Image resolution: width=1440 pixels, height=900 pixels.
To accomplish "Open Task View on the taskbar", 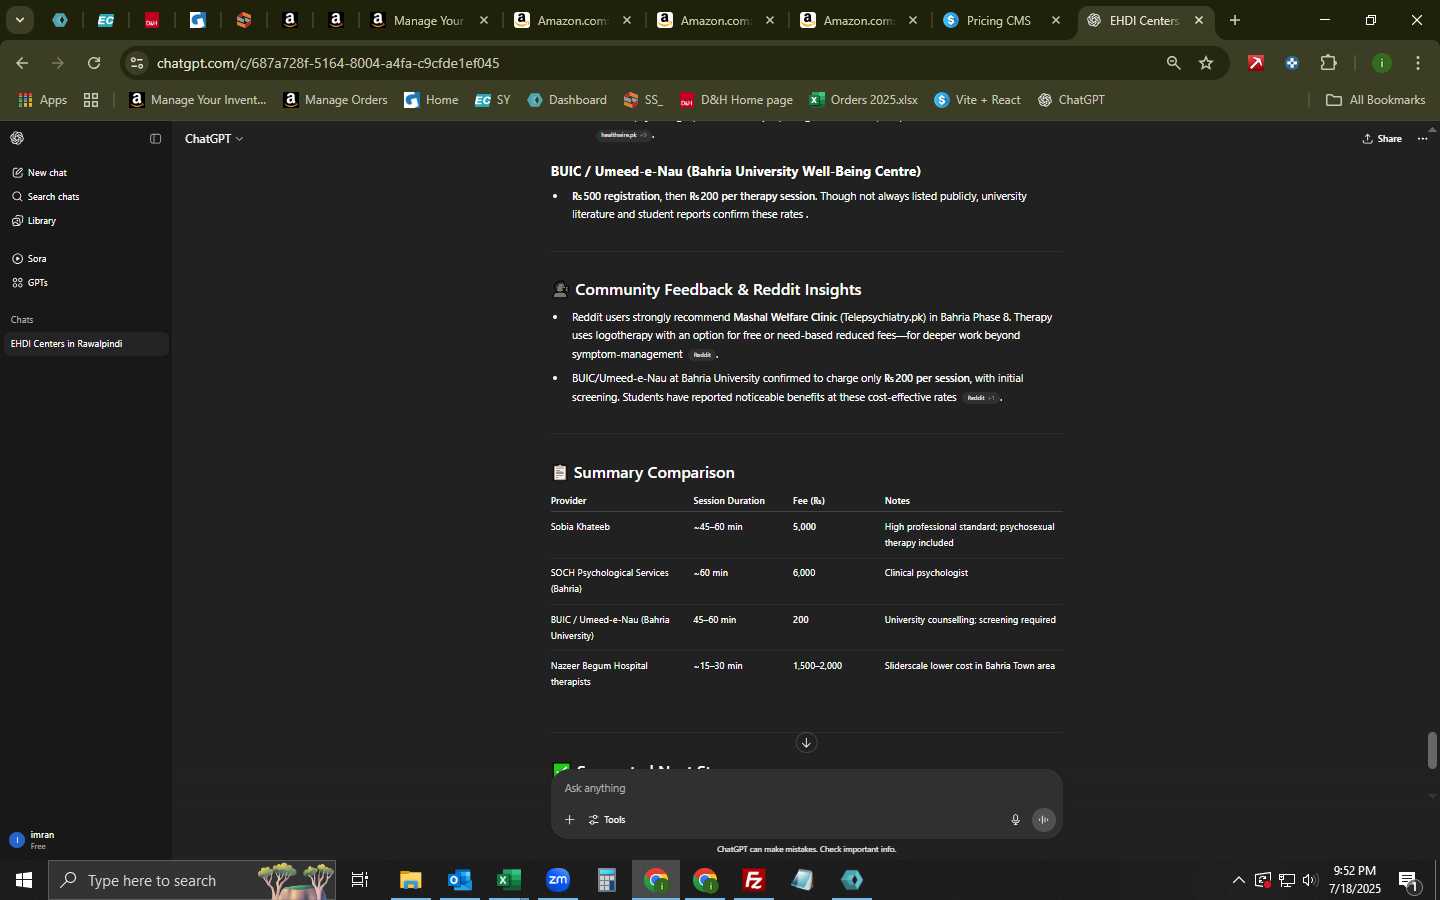I will pyautogui.click(x=360, y=880).
